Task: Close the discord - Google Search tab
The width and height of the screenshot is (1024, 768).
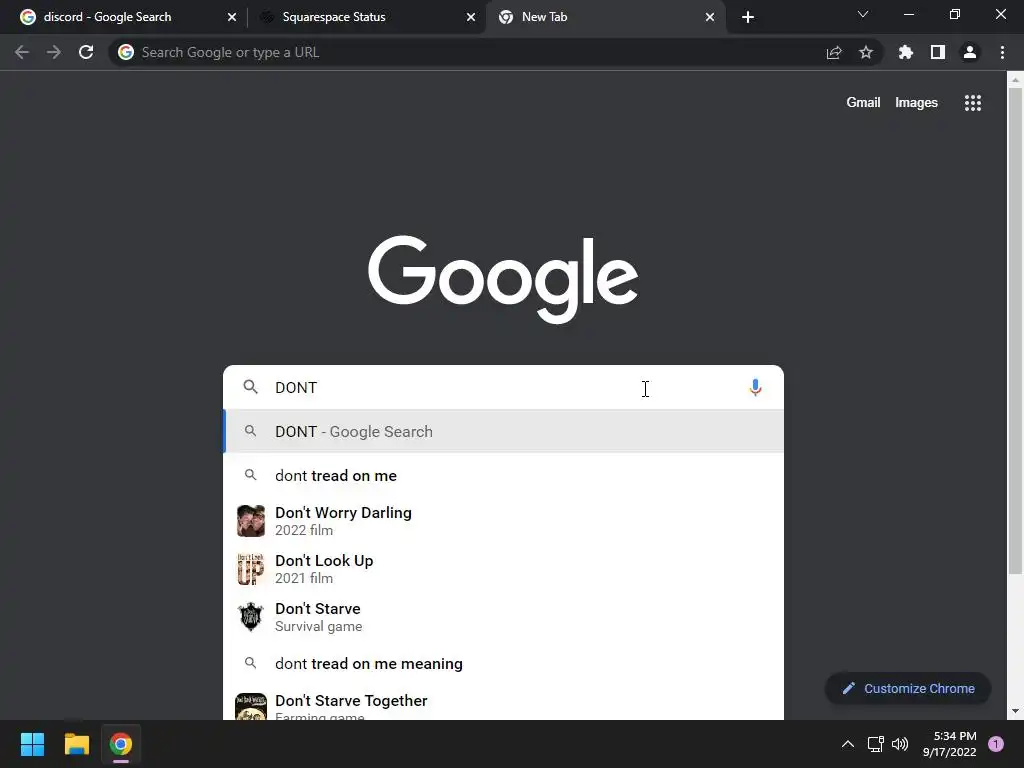Action: click(232, 17)
